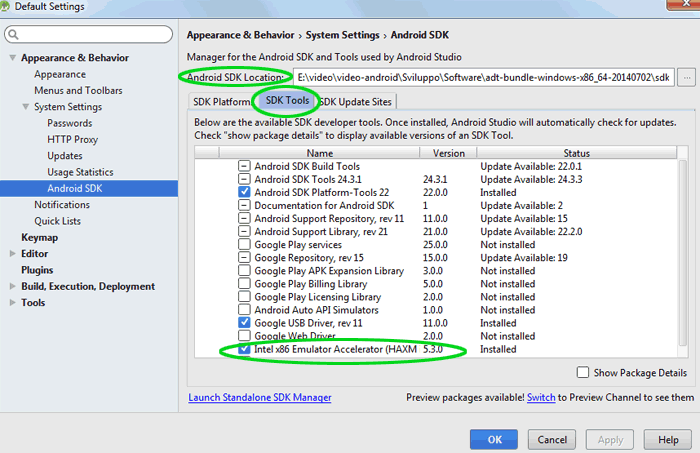This screenshot has width=700, height=453.
Task: Click Switch to Preview Channel link
Action: (x=541, y=397)
